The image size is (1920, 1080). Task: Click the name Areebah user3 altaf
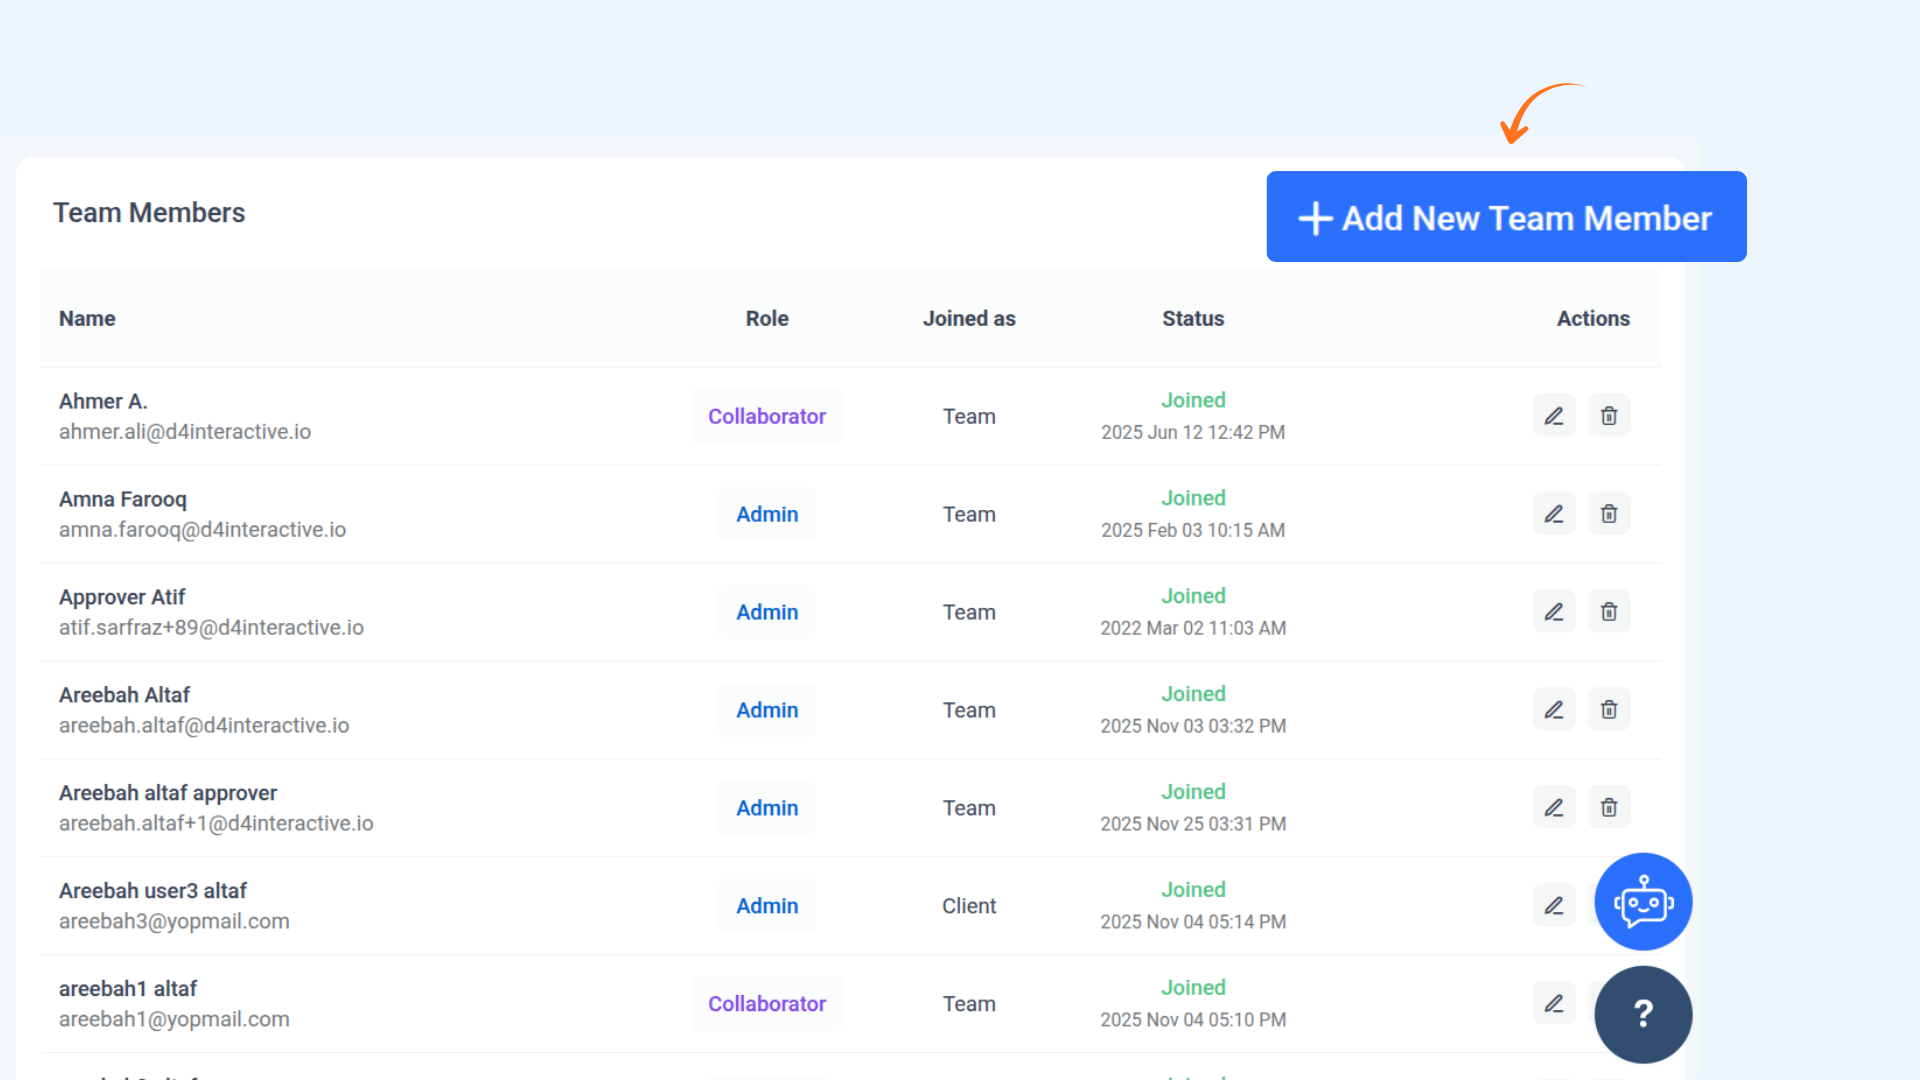(x=153, y=891)
